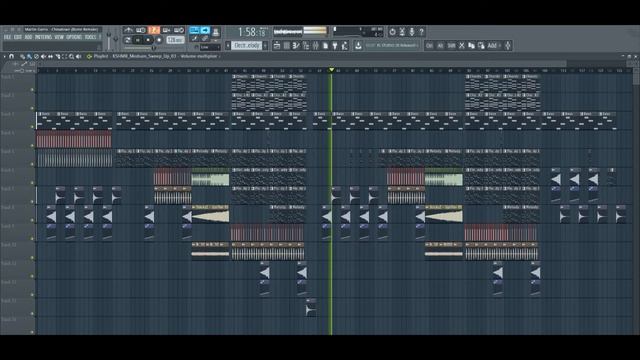Click the transport stop button
Screen dimensions: 640x360
pos(148,40)
